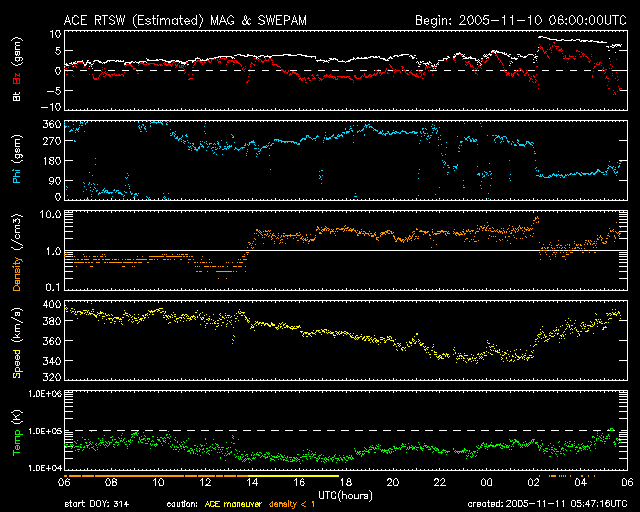Click the orange Density (/cm3) axis label
Screen dimensions: 640x512
[17, 252]
